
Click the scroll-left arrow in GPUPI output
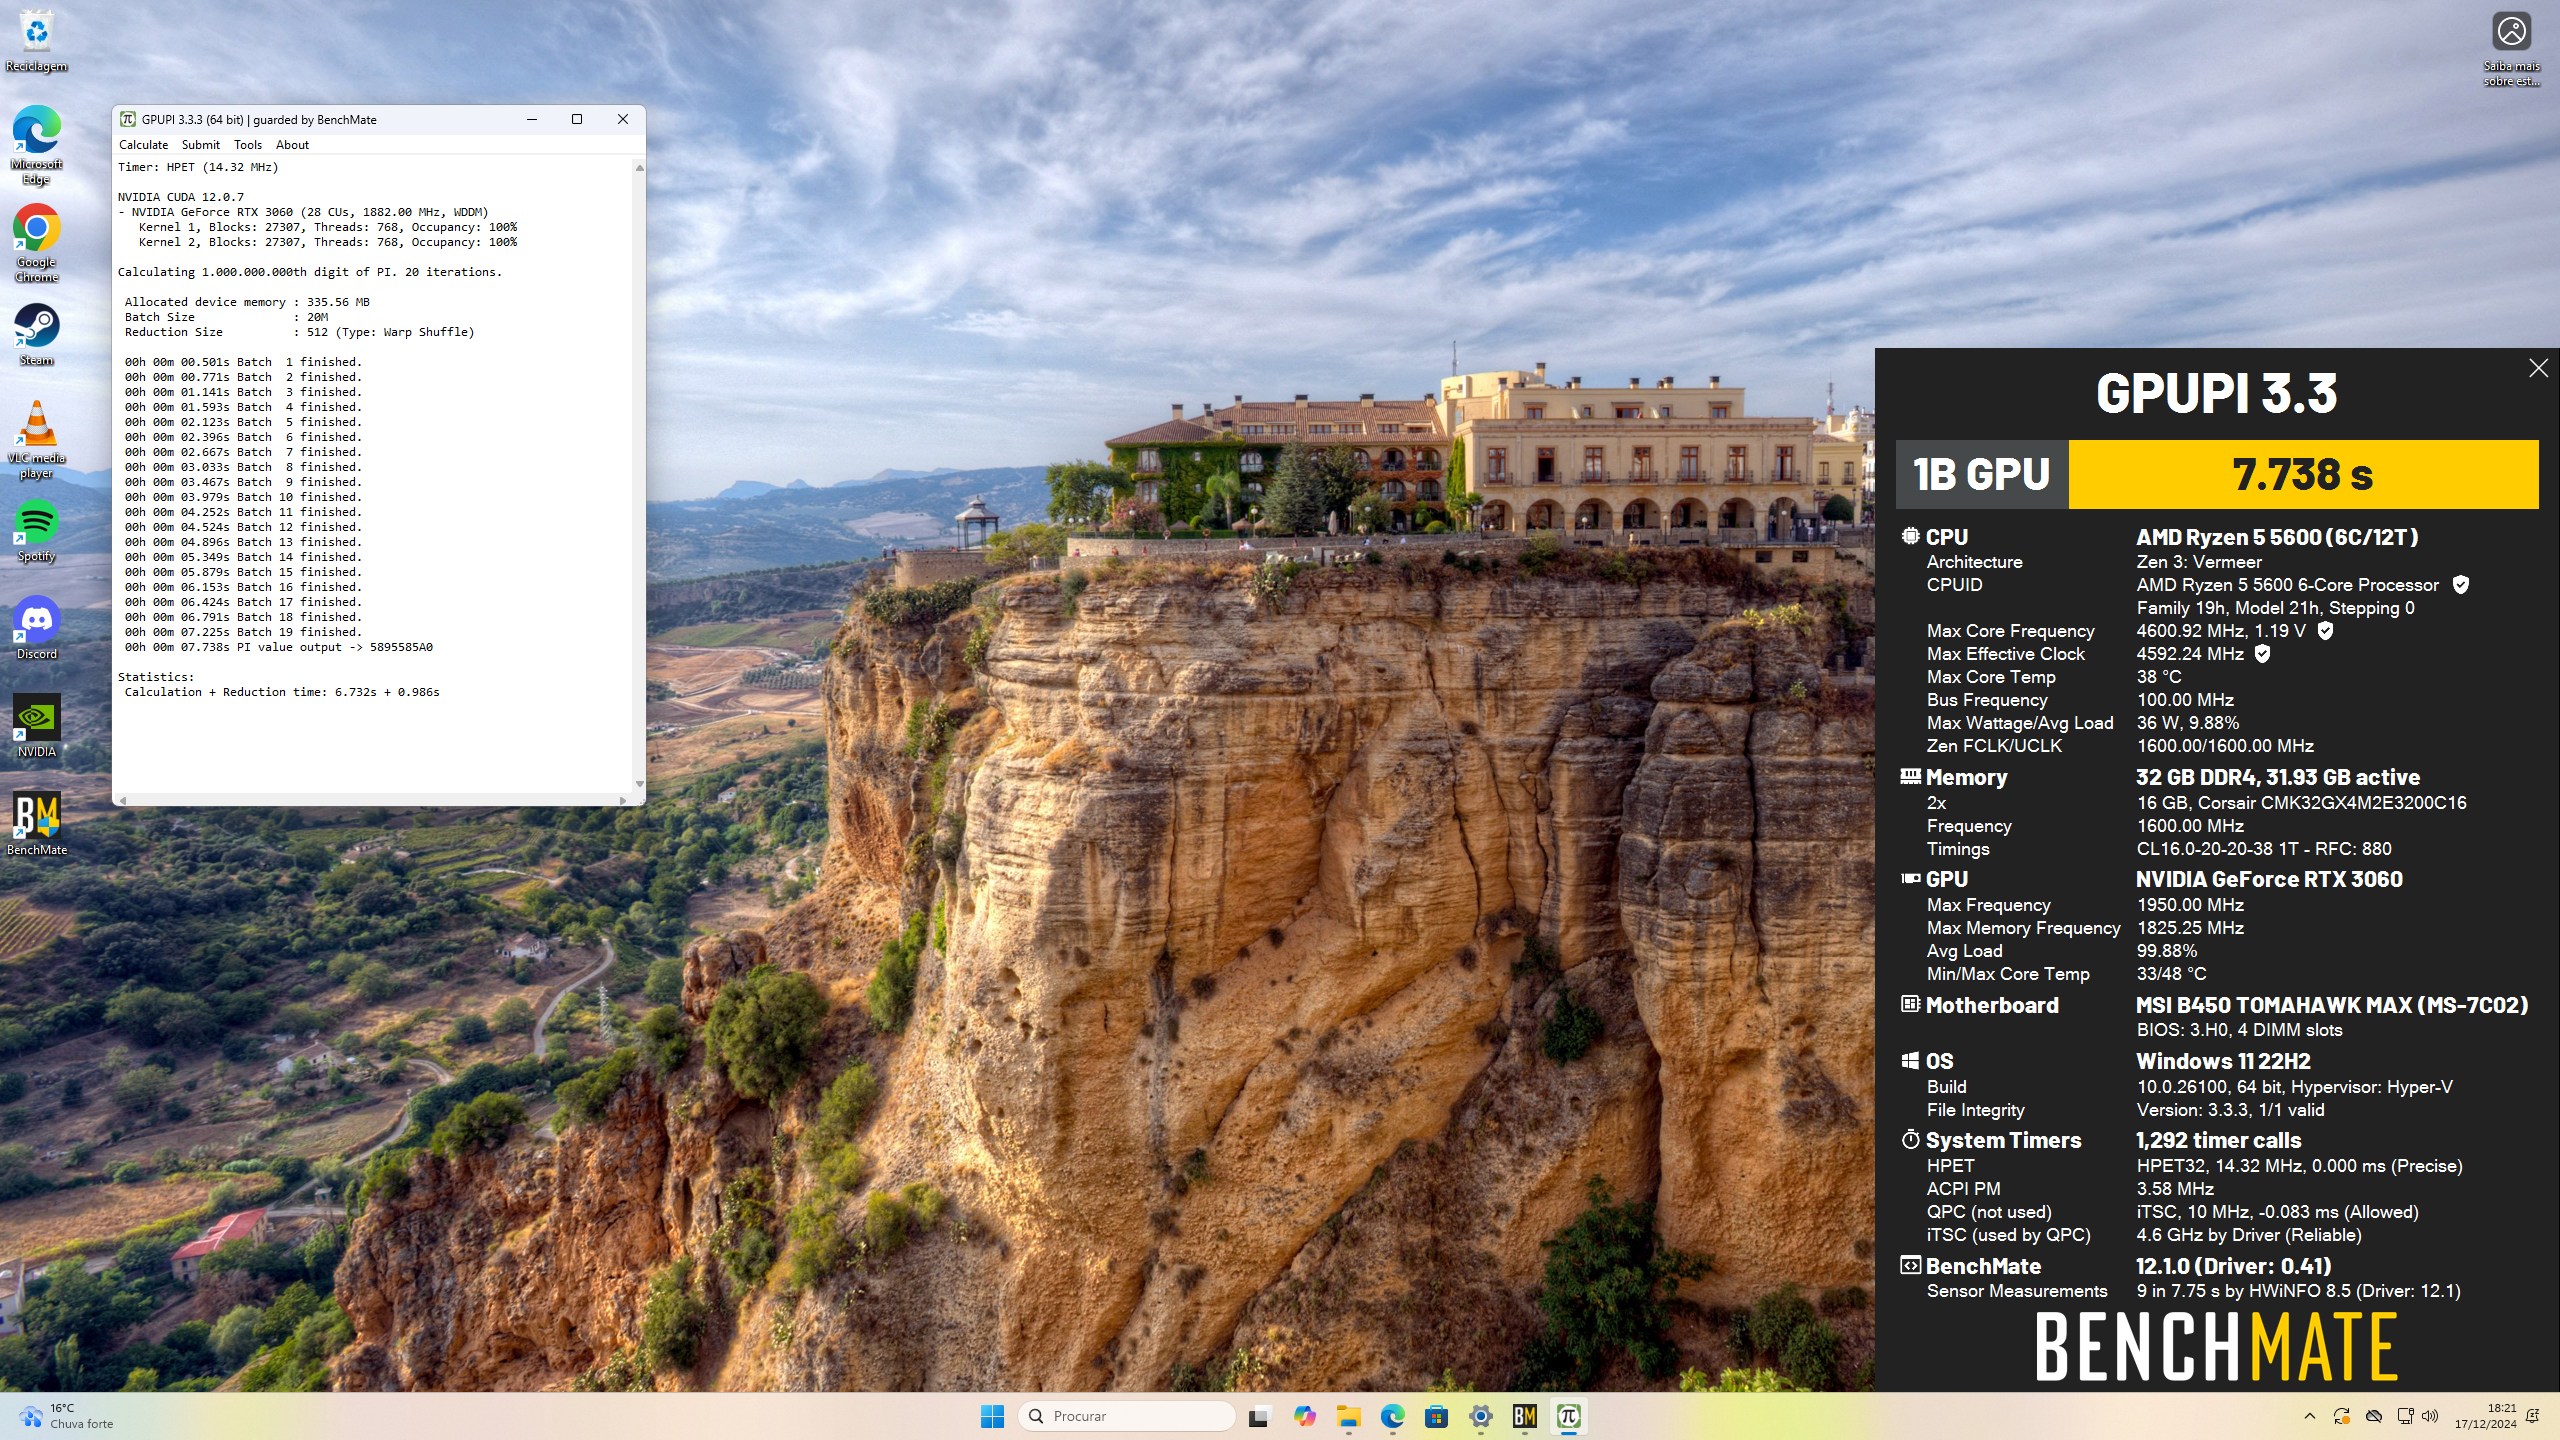[123, 800]
